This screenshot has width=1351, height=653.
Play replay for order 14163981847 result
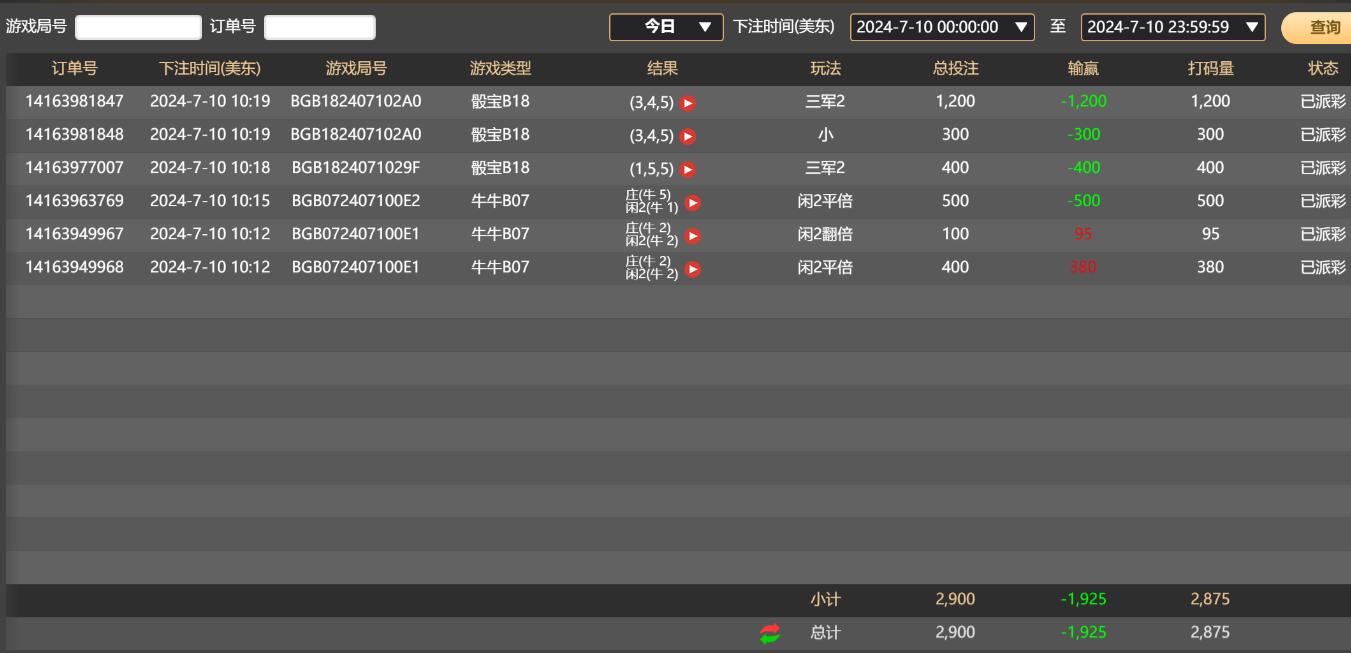pyautogui.click(x=688, y=103)
